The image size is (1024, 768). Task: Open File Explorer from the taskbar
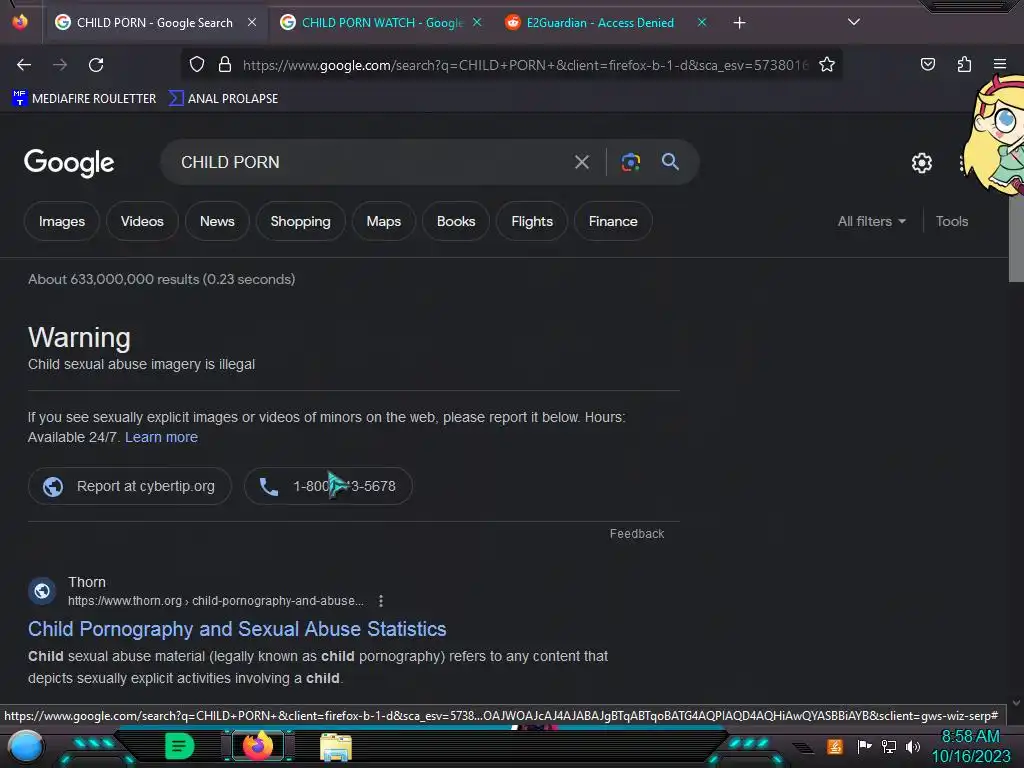(x=336, y=747)
